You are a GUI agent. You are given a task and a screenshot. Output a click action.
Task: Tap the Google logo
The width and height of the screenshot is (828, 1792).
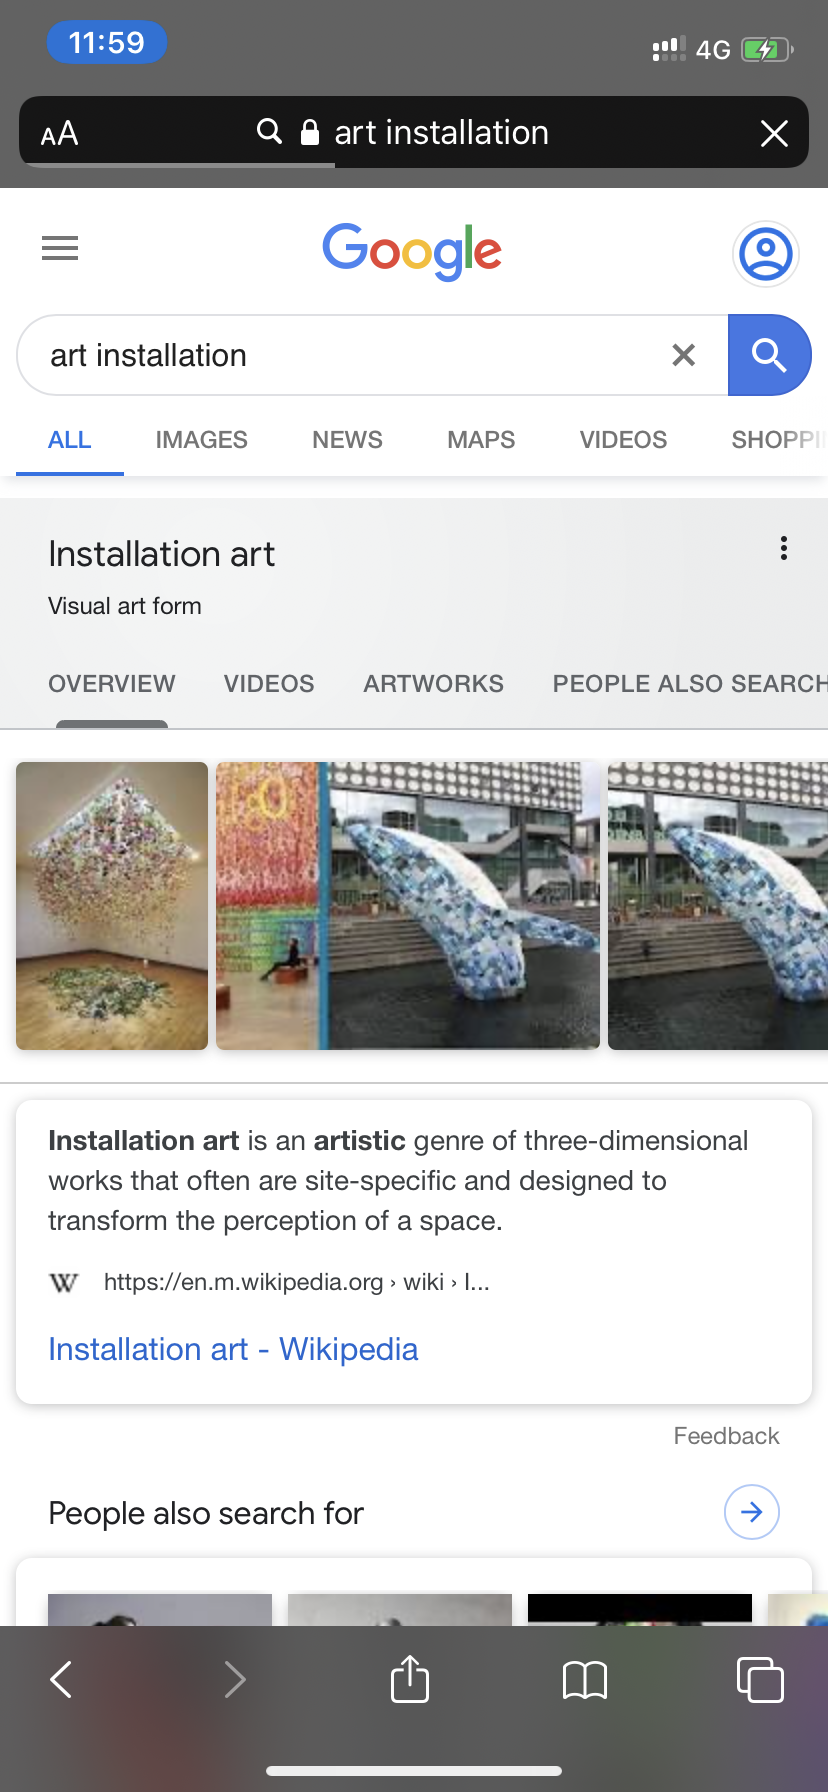(x=412, y=250)
